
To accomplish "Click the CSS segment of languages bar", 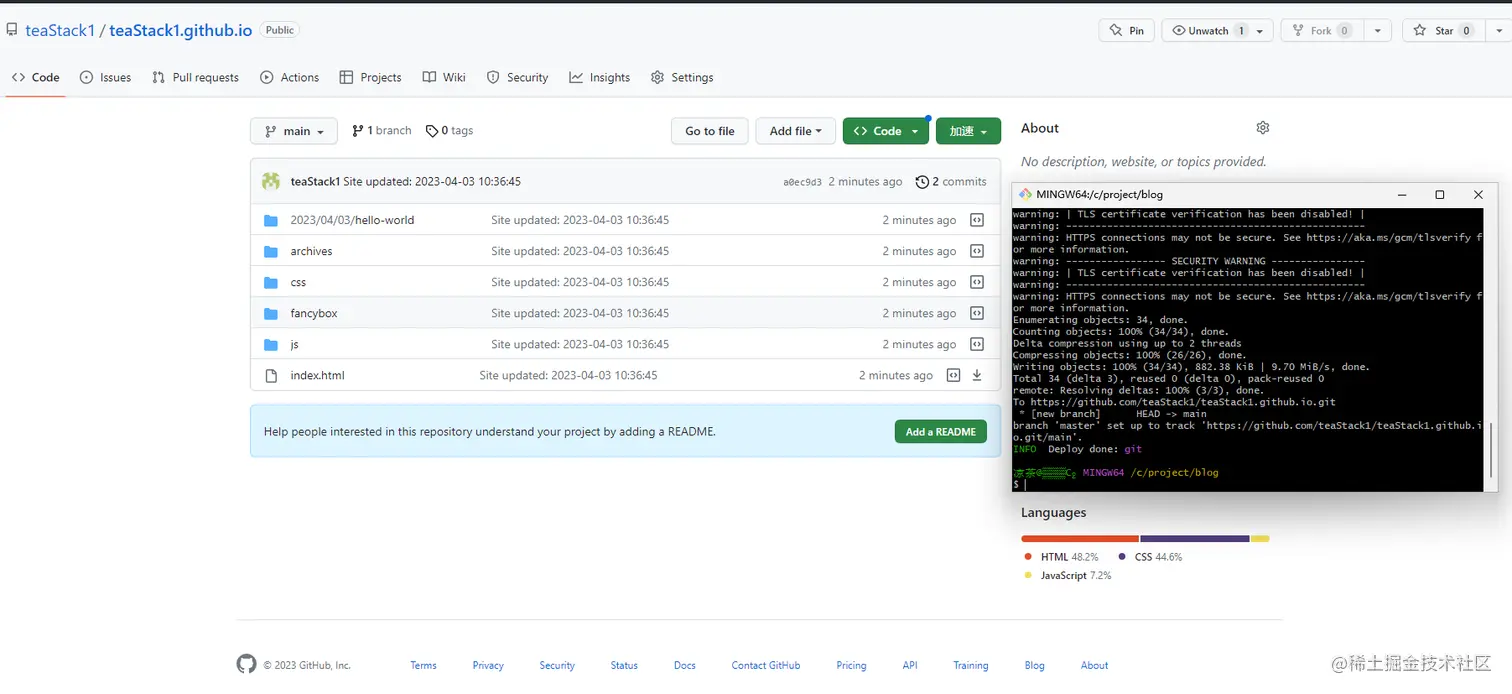I will click(x=1195, y=538).
